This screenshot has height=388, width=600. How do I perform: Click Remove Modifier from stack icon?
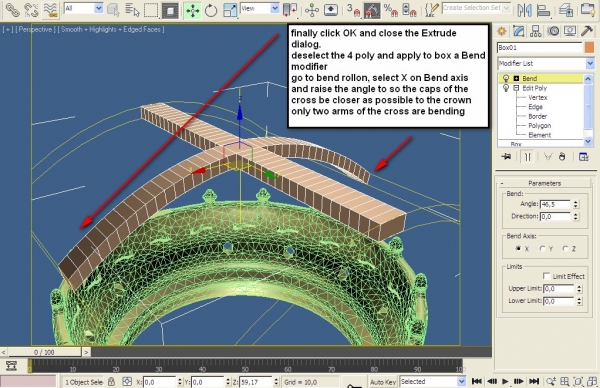click(x=562, y=157)
